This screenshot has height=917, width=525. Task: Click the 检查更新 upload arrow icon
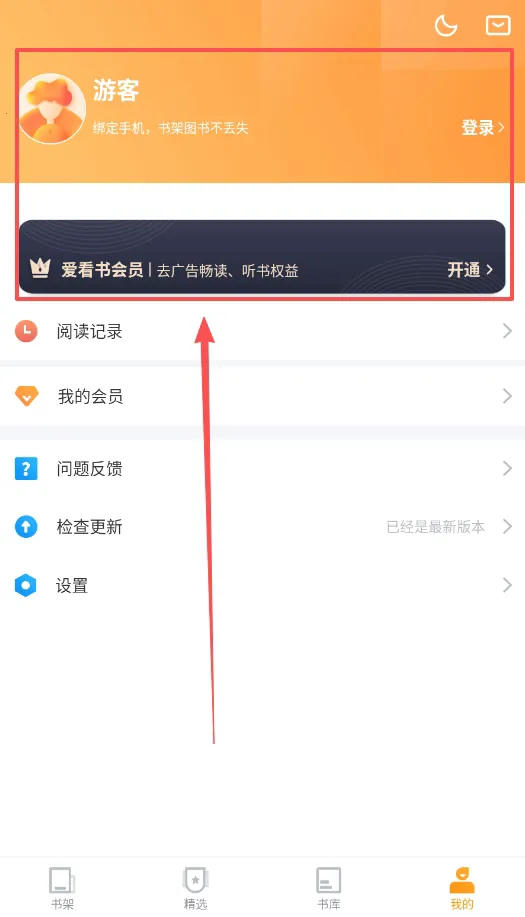pos(26,527)
